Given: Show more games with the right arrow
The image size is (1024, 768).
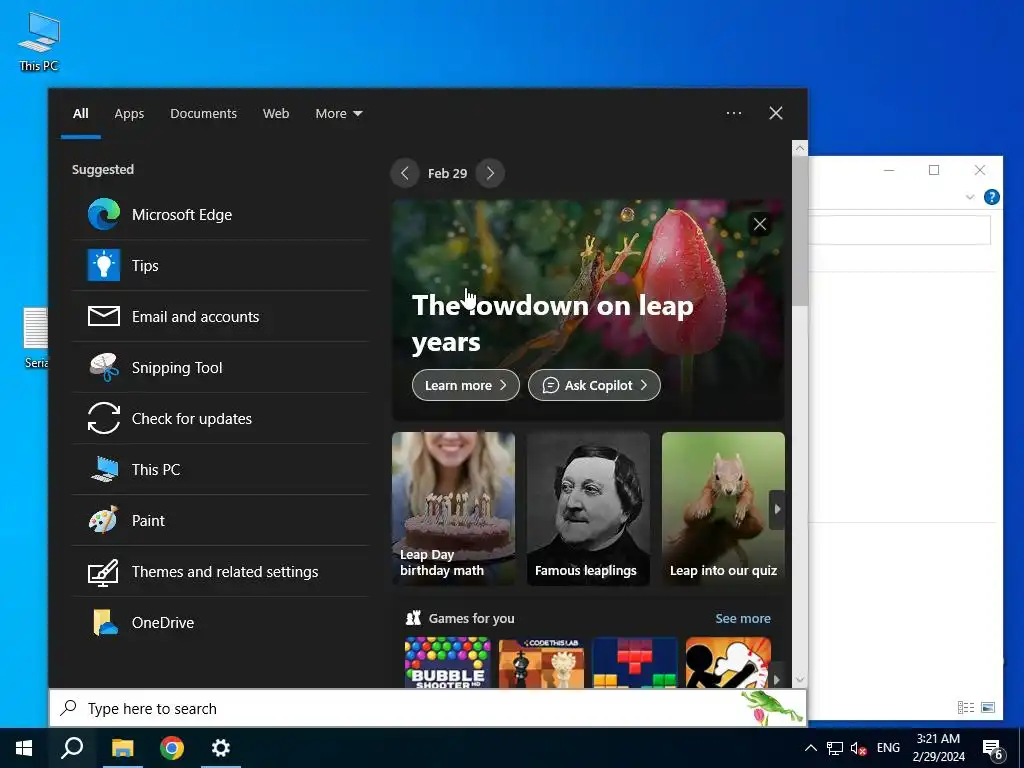Looking at the screenshot, I should tap(777, 680).
